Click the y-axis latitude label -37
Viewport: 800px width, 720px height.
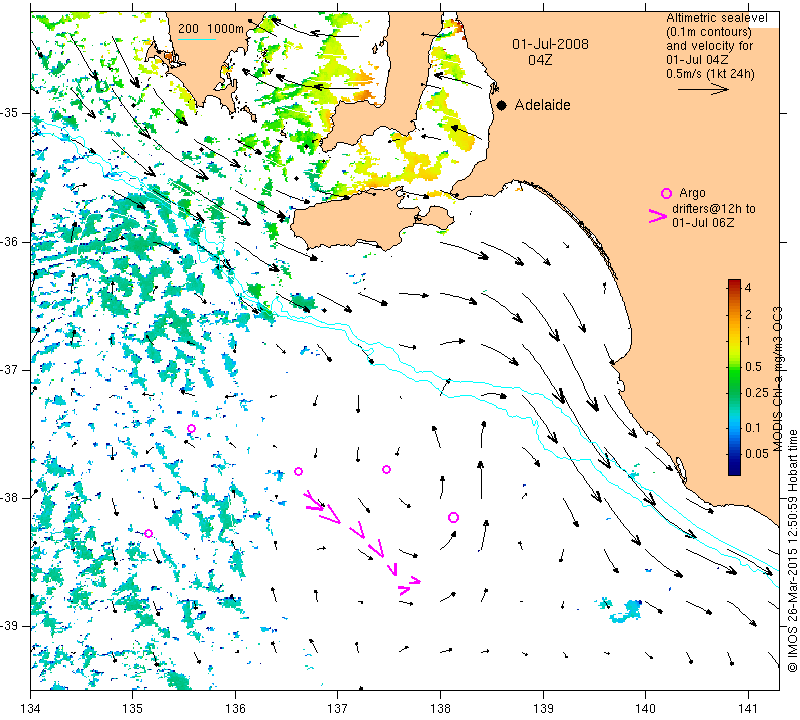tap(10, 369)
